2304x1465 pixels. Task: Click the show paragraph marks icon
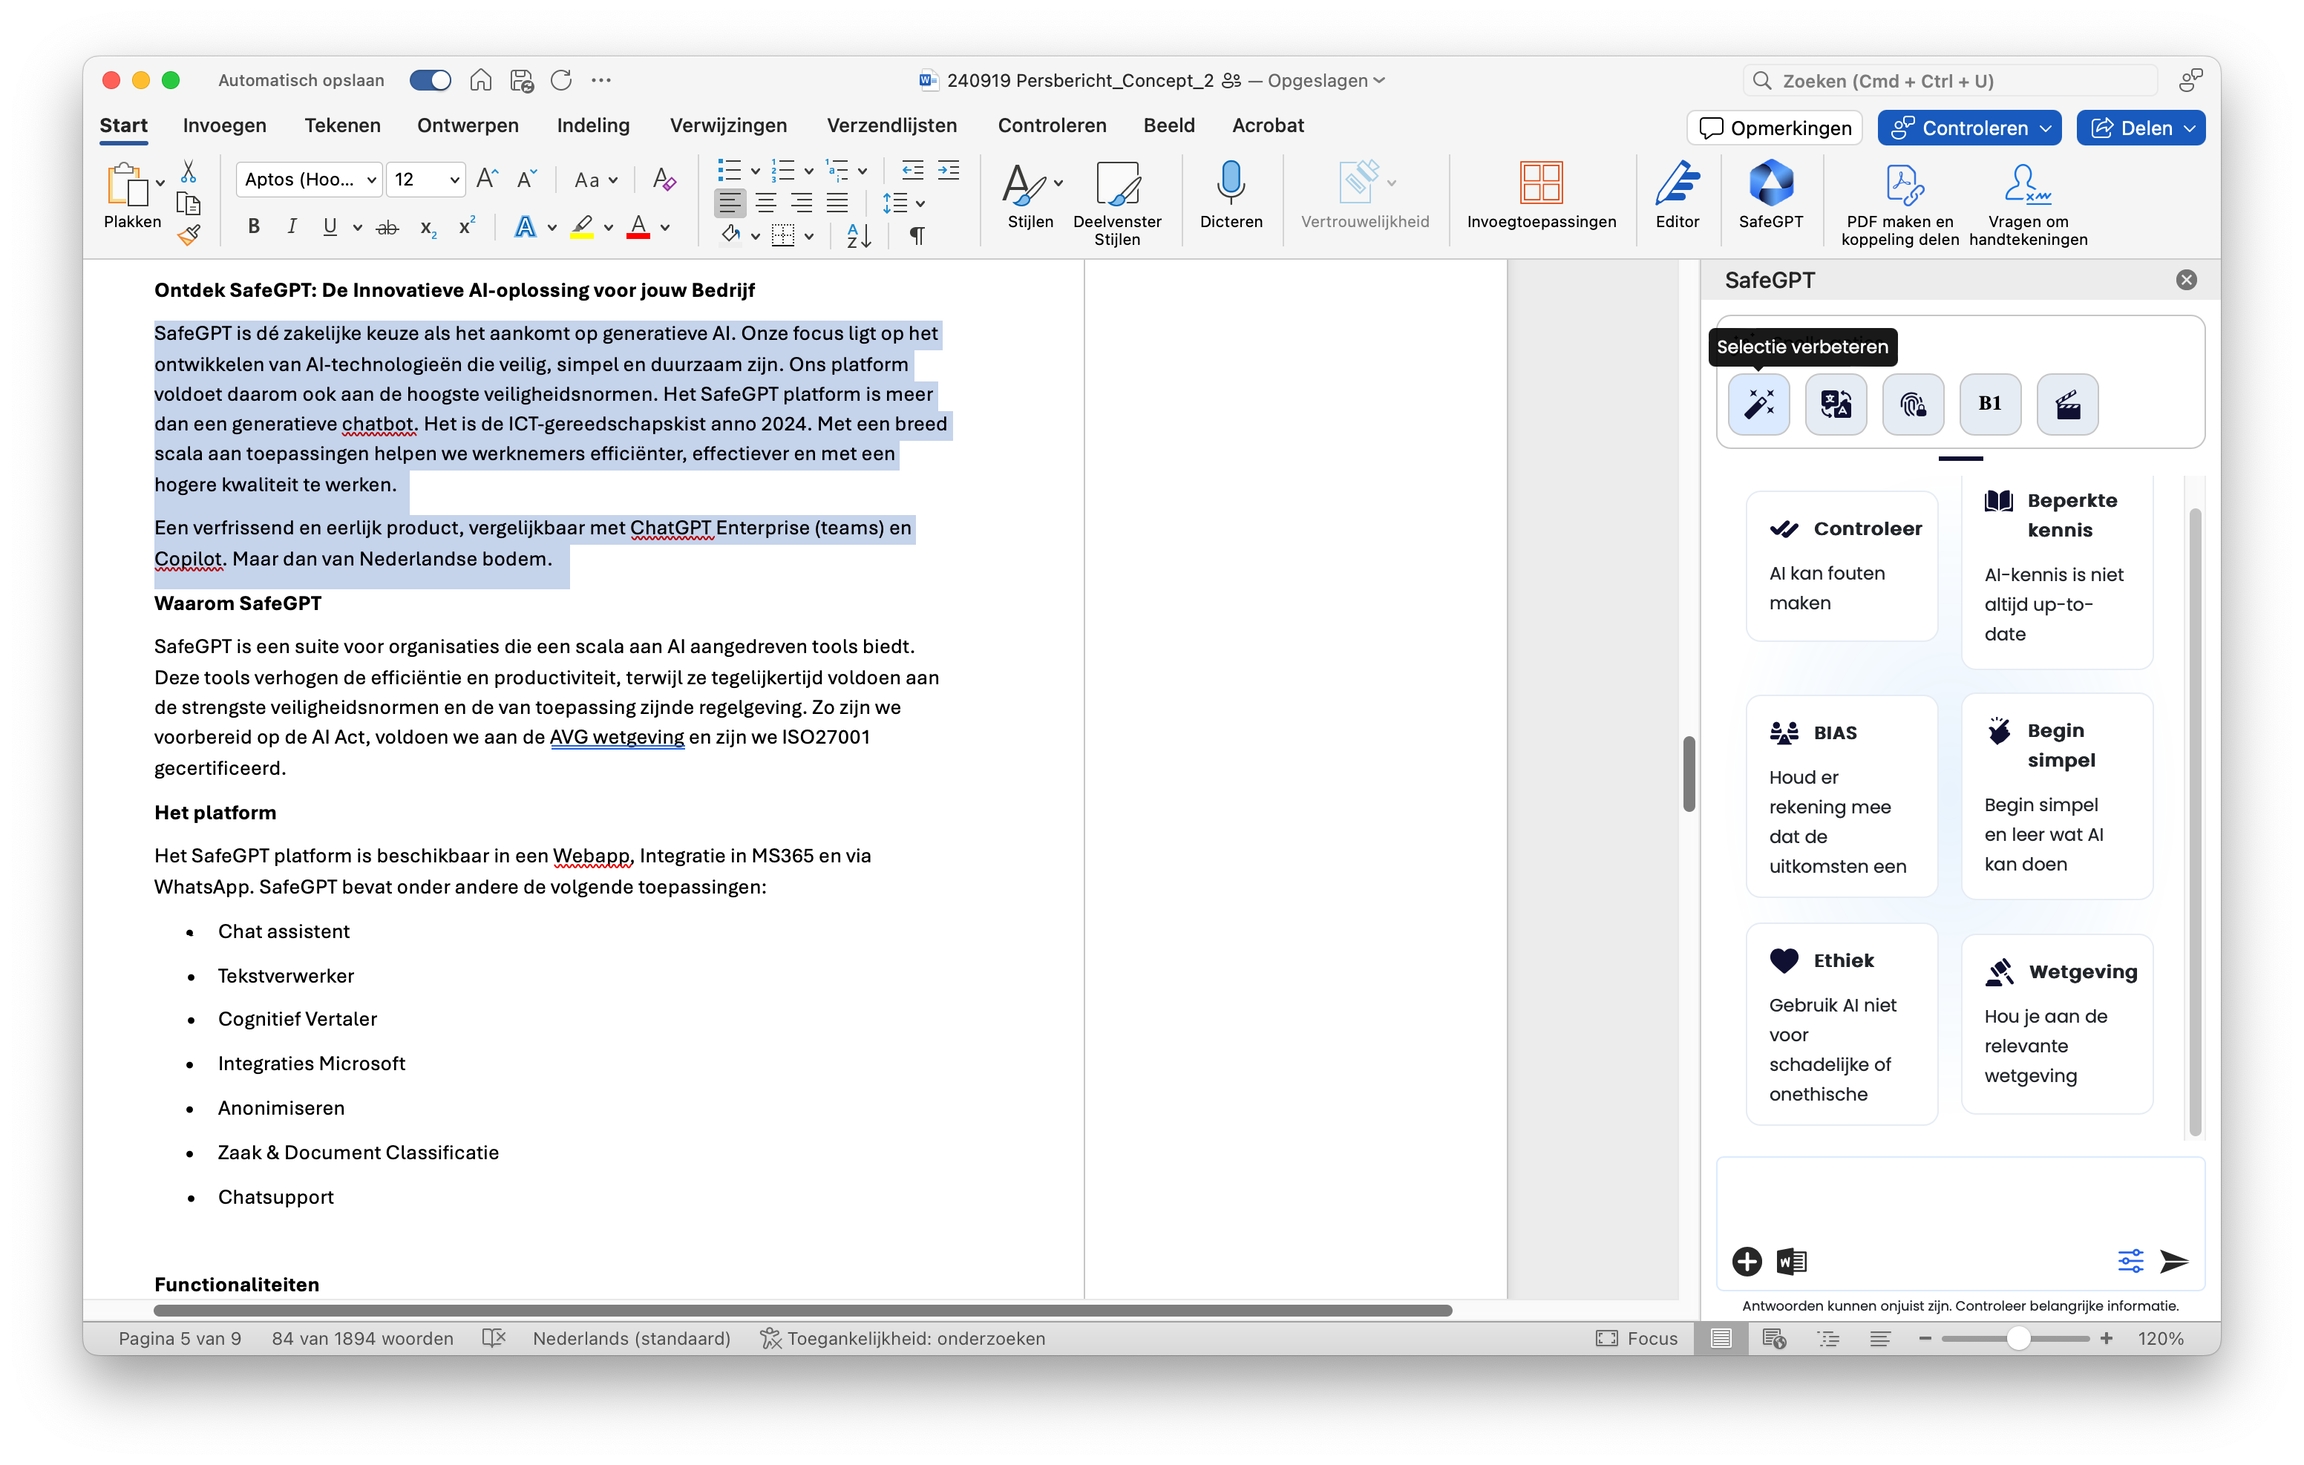click(x=916, y=236)
